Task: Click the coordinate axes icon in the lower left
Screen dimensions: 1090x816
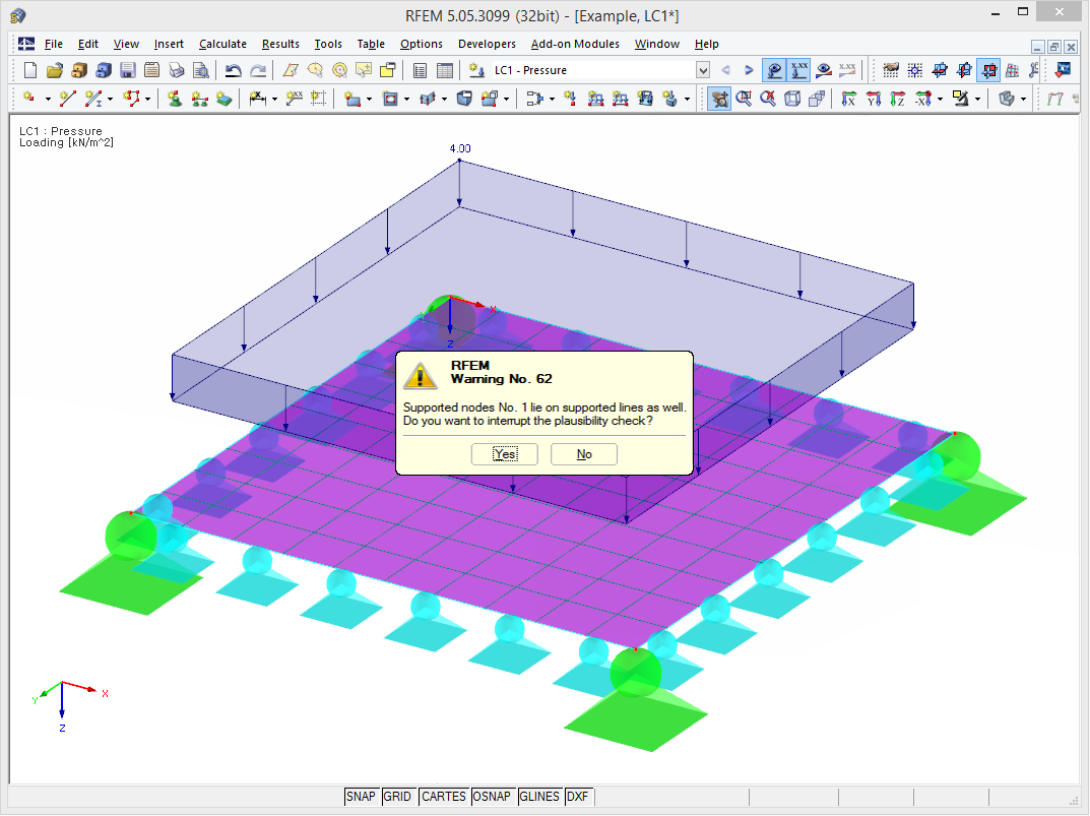Action: (70, 705)
